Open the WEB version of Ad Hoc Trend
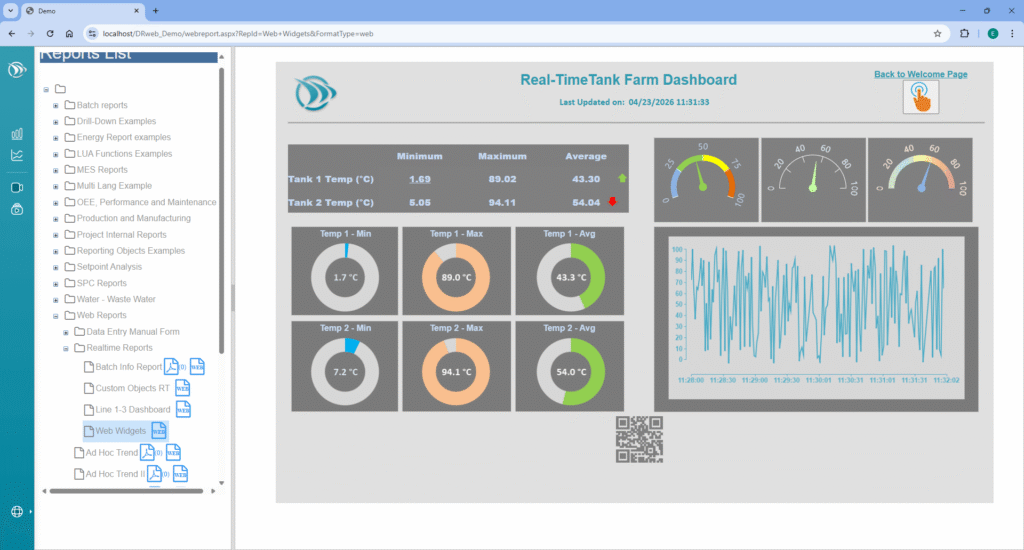1024x550 pixels. [x=173, y=452]
